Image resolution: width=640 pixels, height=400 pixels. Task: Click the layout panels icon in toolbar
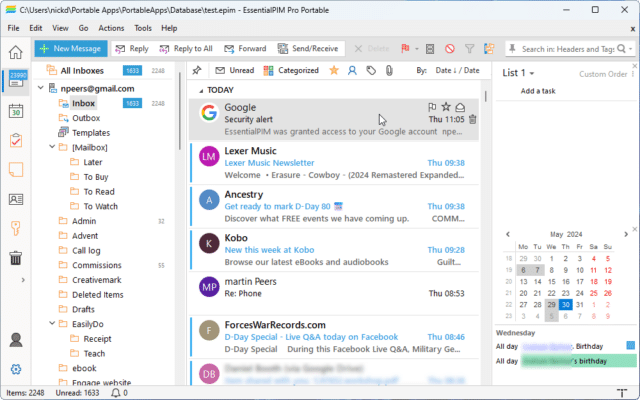(489, 49)
